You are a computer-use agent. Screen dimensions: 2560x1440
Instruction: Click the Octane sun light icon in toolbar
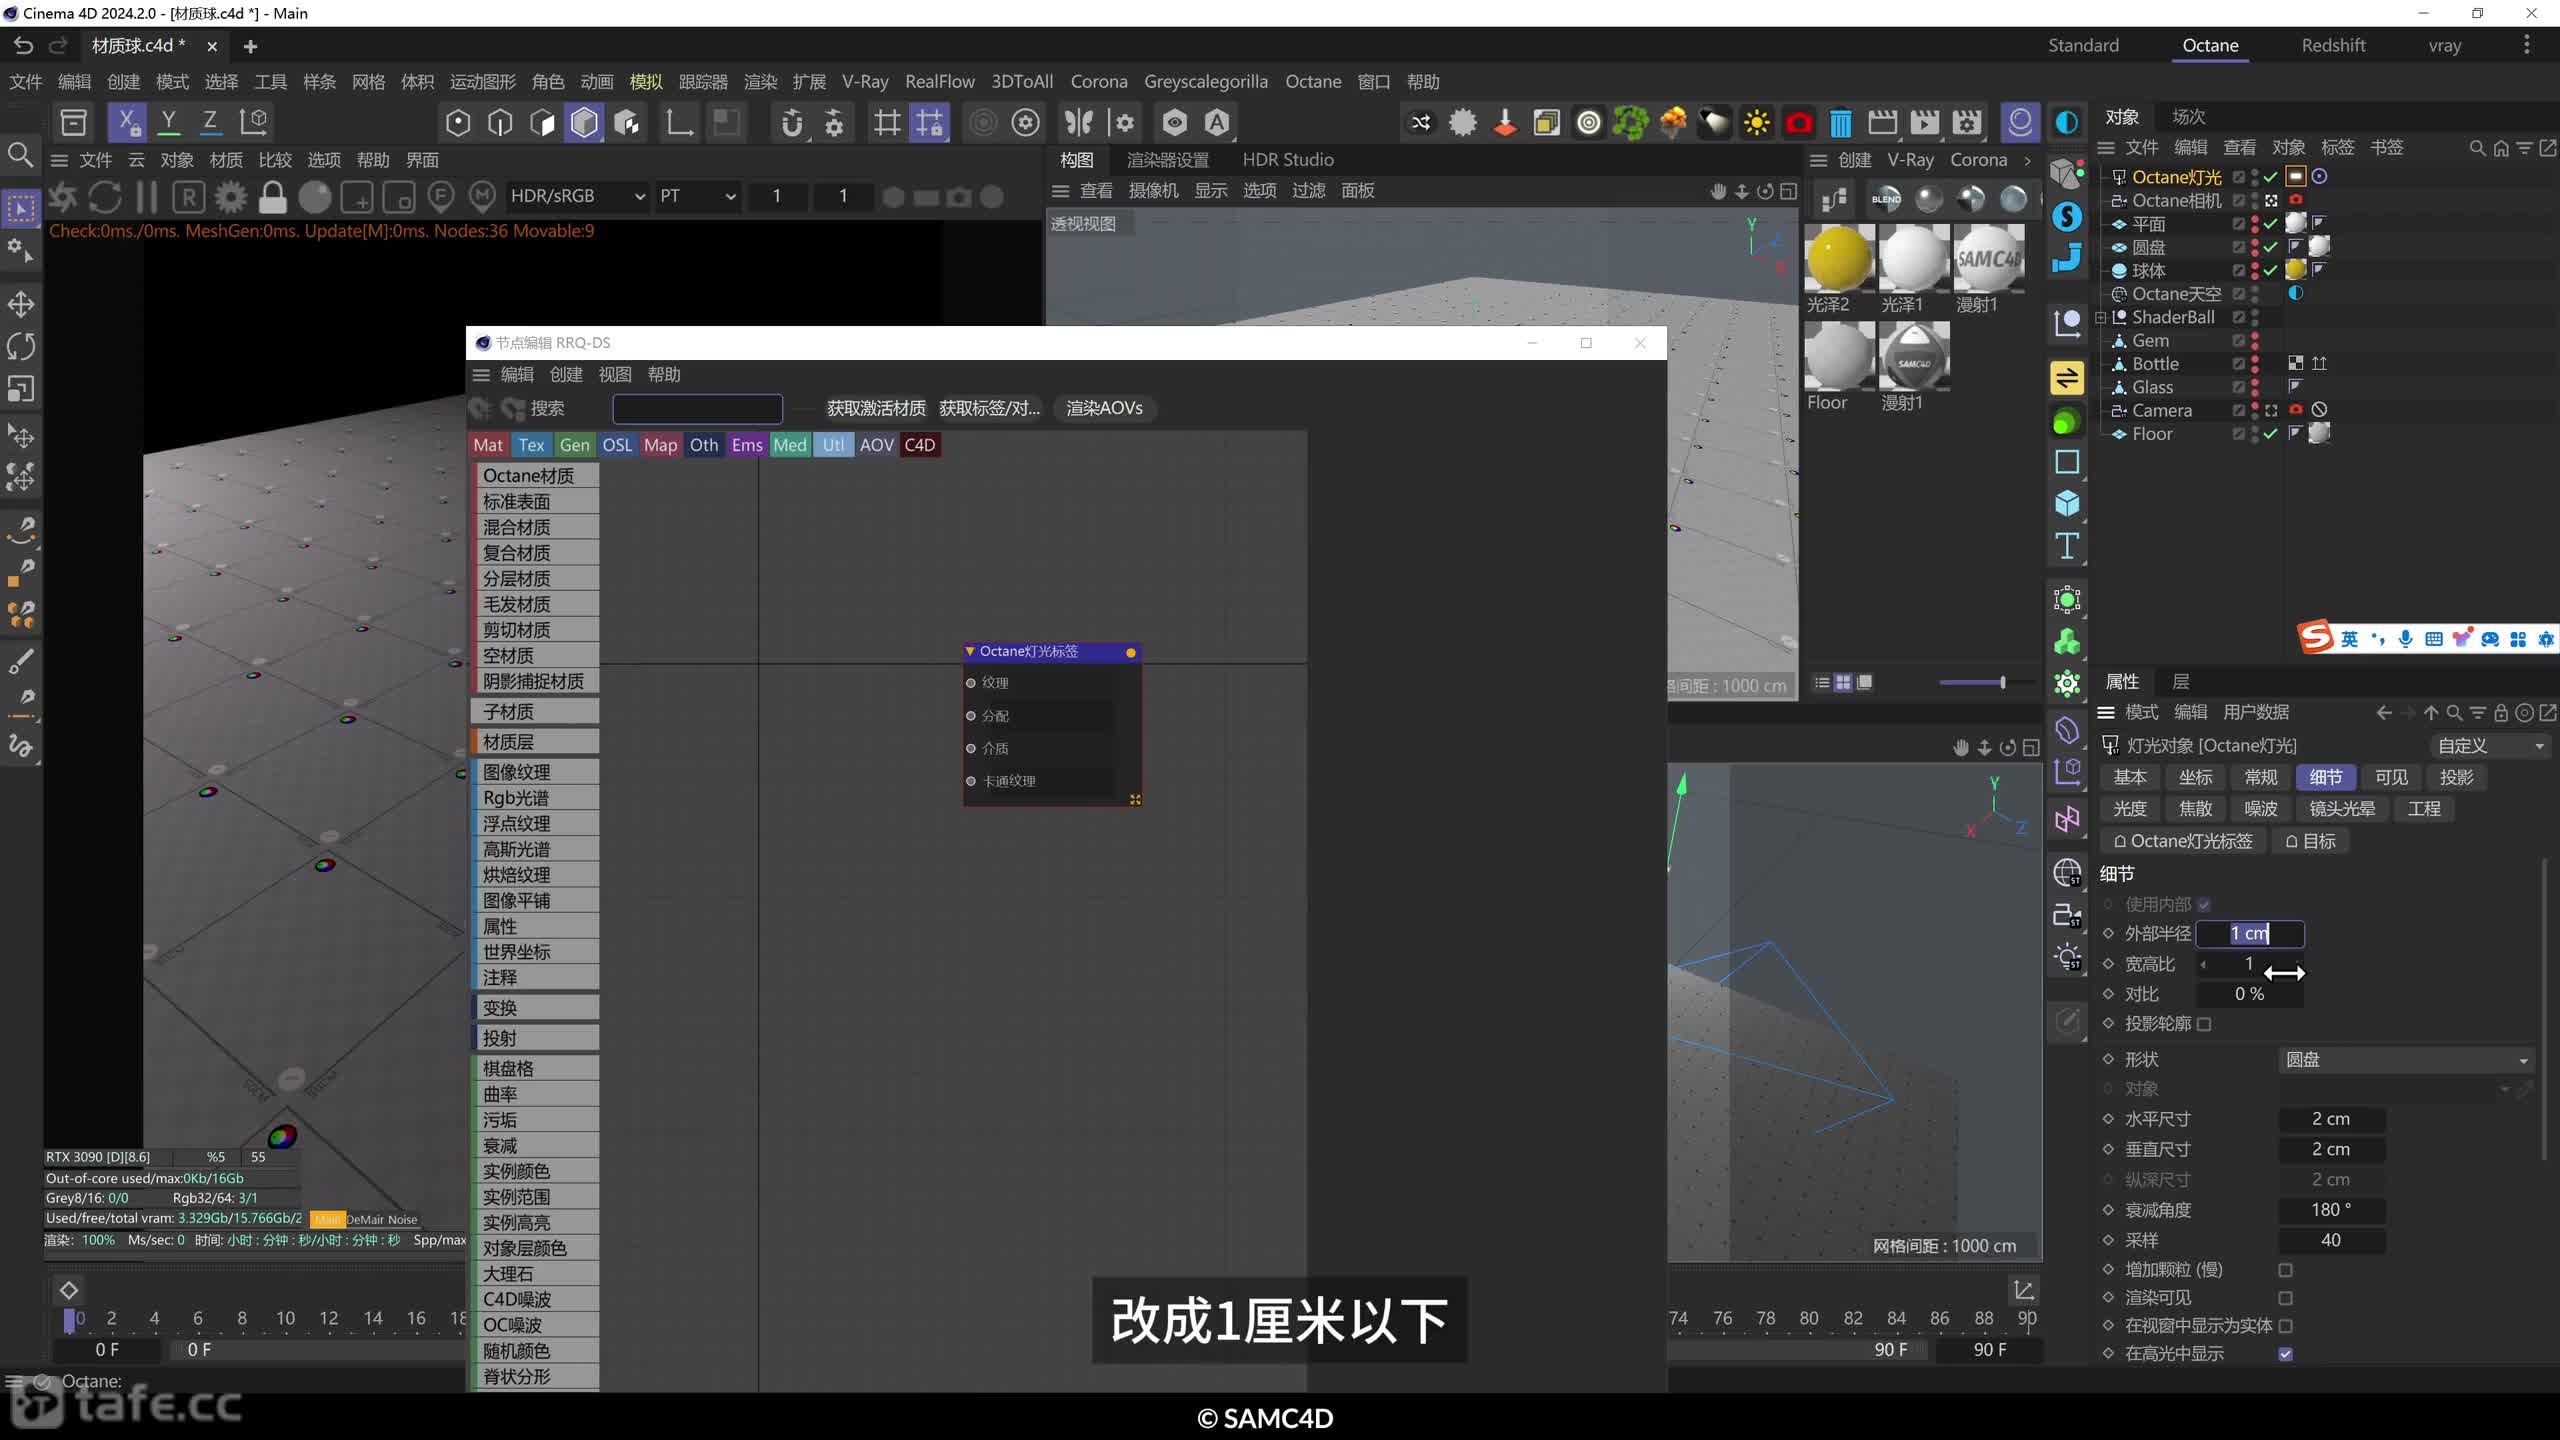[1756, 123]
